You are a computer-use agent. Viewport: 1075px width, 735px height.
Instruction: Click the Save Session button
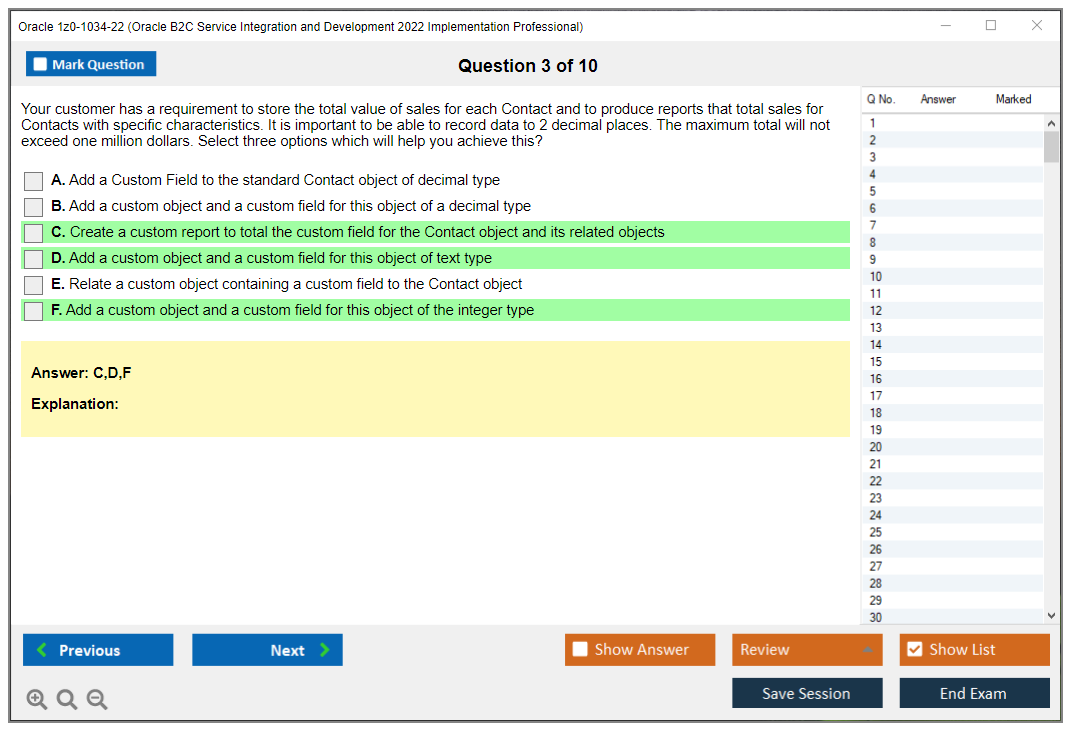click(x=807, y=693)
